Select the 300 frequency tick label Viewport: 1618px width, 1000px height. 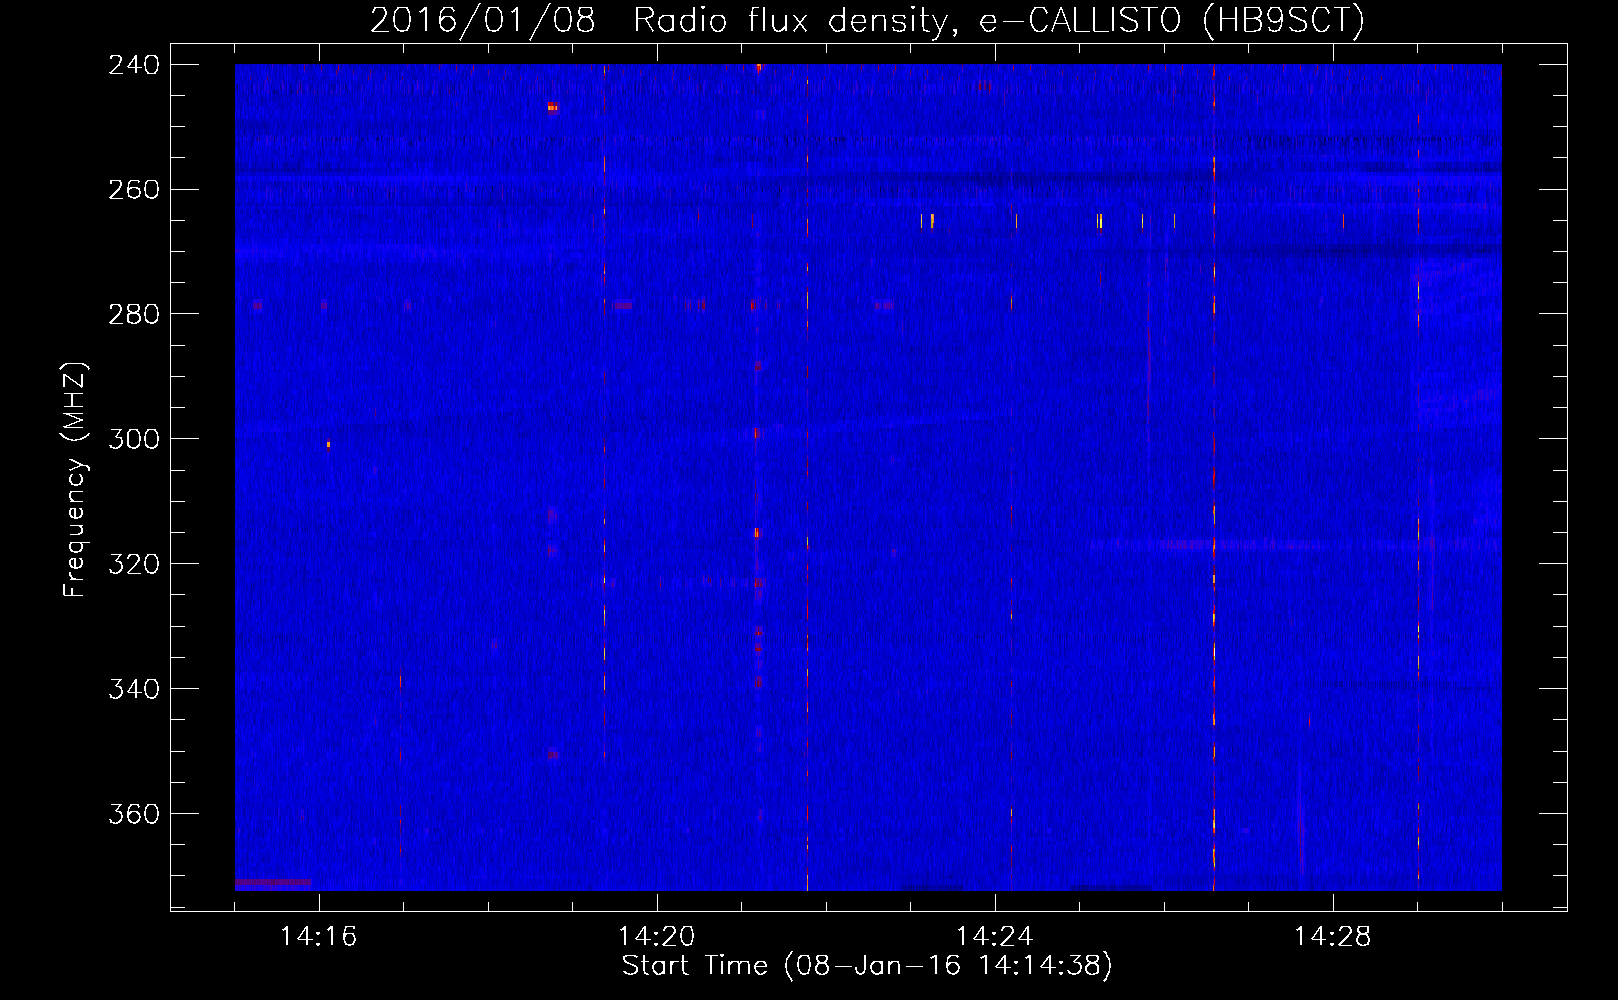[134, 439]
